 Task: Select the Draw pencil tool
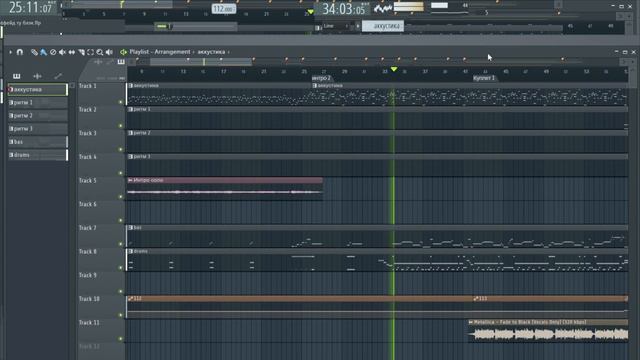coord(34,52)
